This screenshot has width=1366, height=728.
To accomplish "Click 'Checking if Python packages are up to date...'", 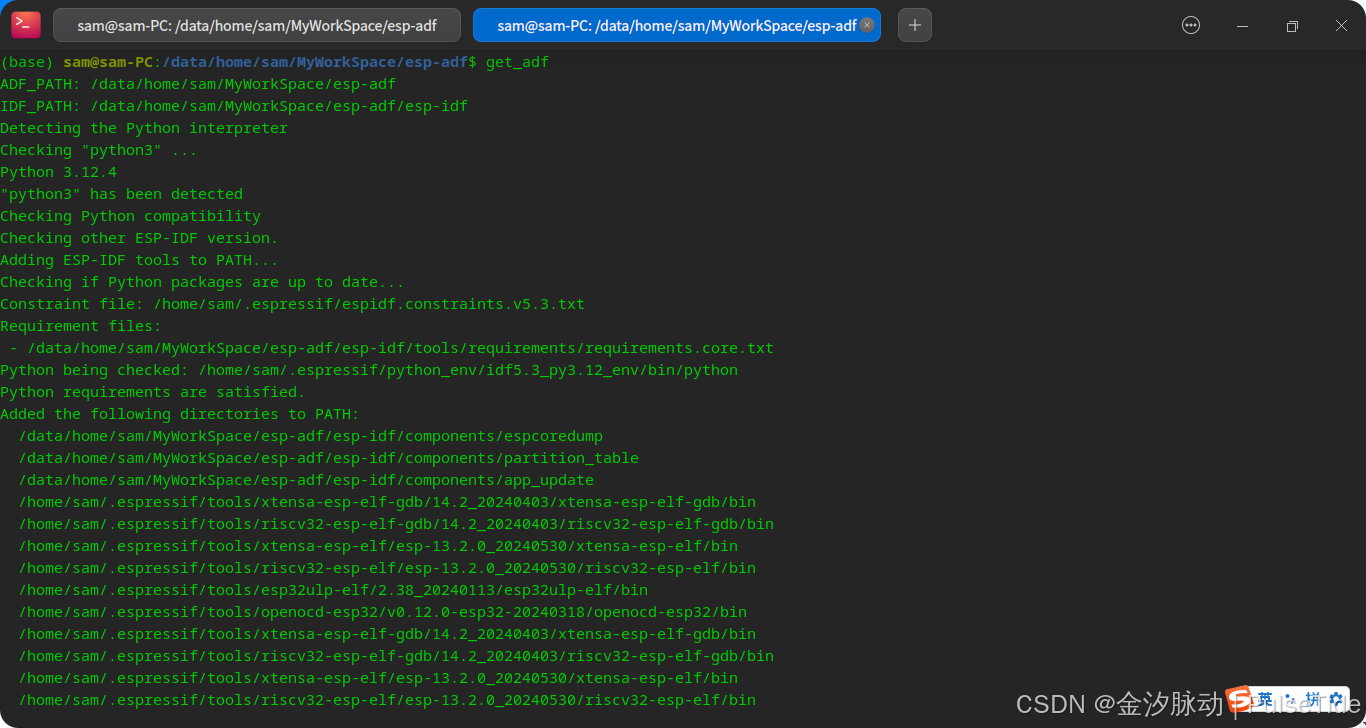I will tap(202, 282).
